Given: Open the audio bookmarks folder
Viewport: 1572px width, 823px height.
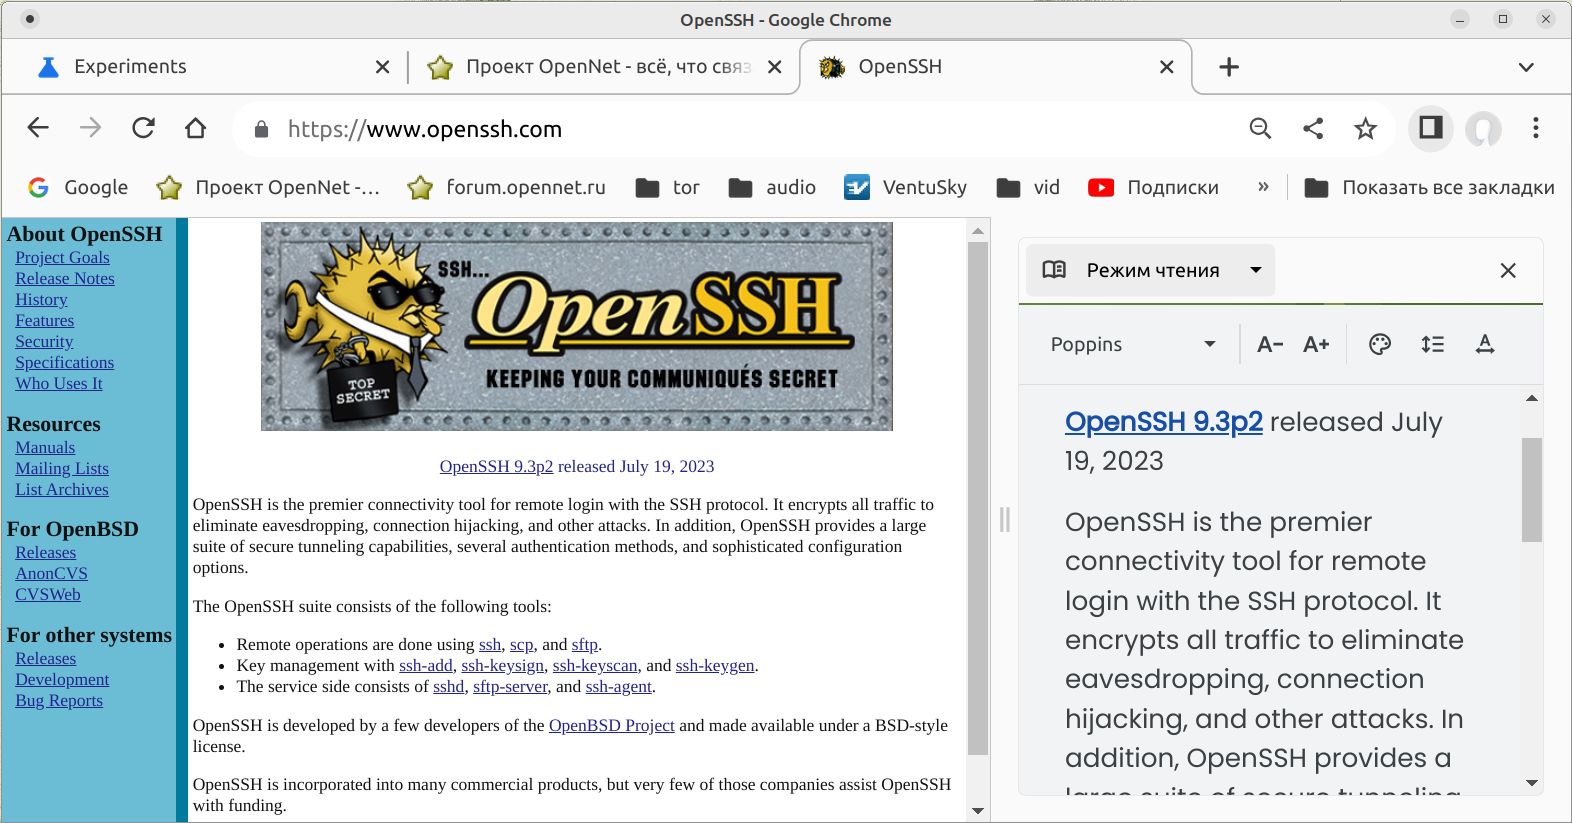Looking at the screenshot, I should [x=772, y=187].
